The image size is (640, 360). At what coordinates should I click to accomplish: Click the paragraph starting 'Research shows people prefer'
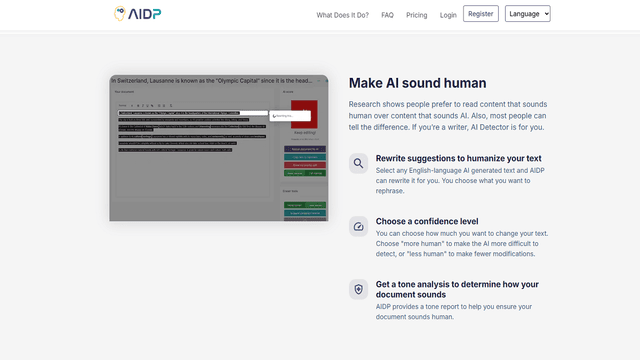(x=448, y=116)
